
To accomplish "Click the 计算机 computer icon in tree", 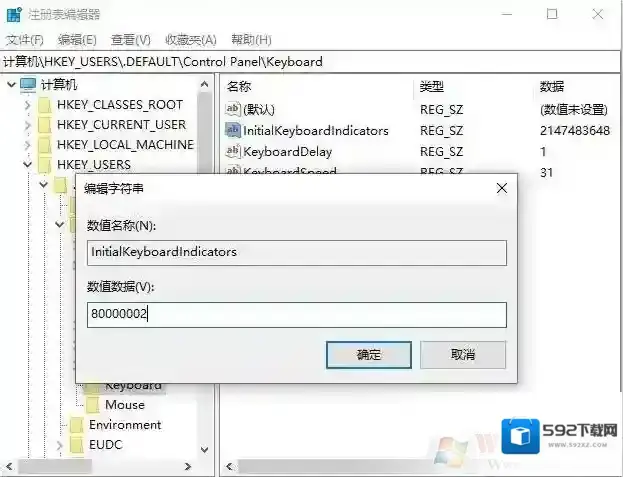I will (28, 85).
